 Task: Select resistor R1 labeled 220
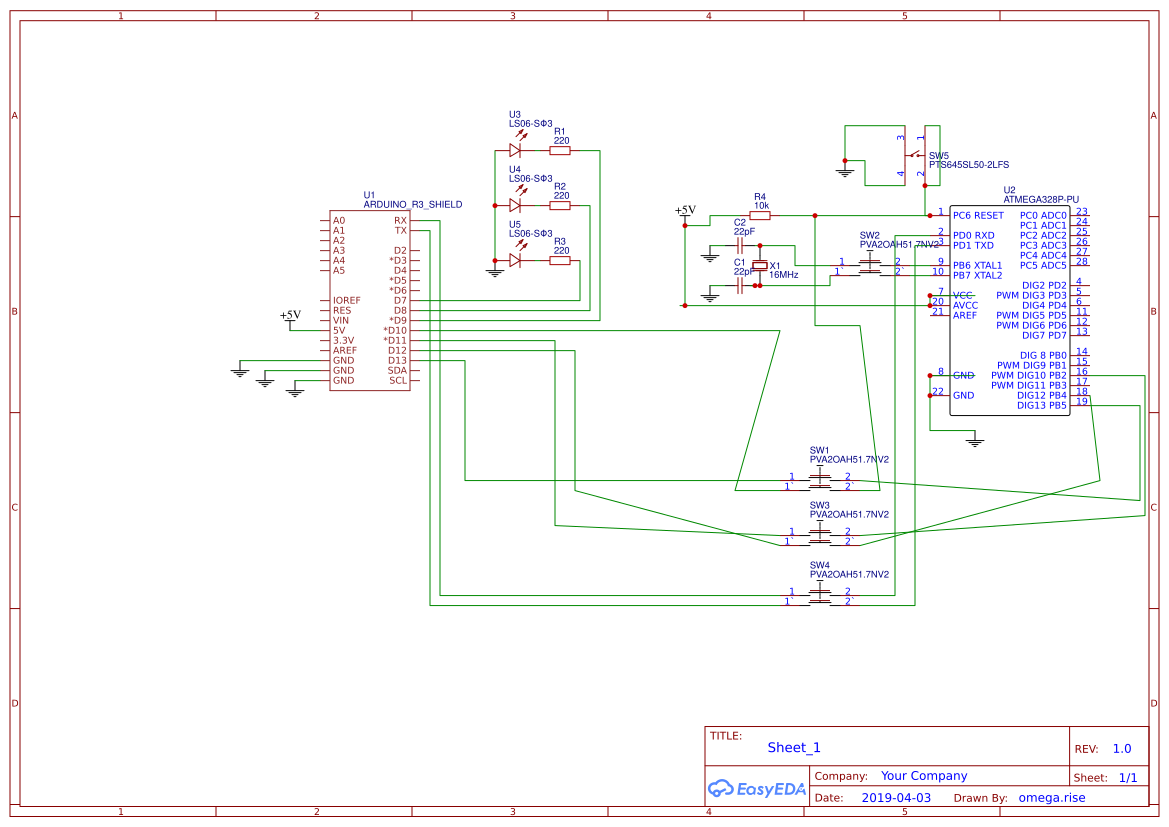click(559, 148)
